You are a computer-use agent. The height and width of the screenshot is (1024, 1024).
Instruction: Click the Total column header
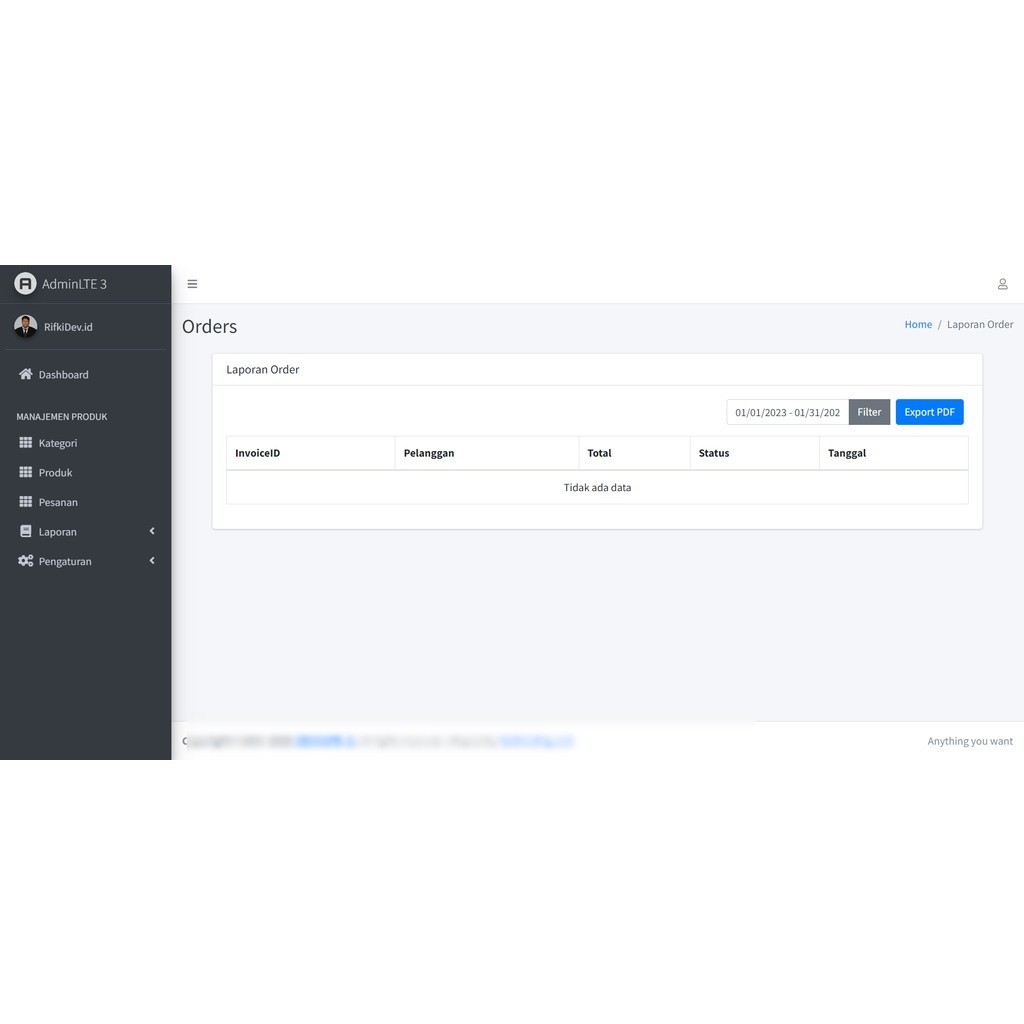click(x=634, y=453)
